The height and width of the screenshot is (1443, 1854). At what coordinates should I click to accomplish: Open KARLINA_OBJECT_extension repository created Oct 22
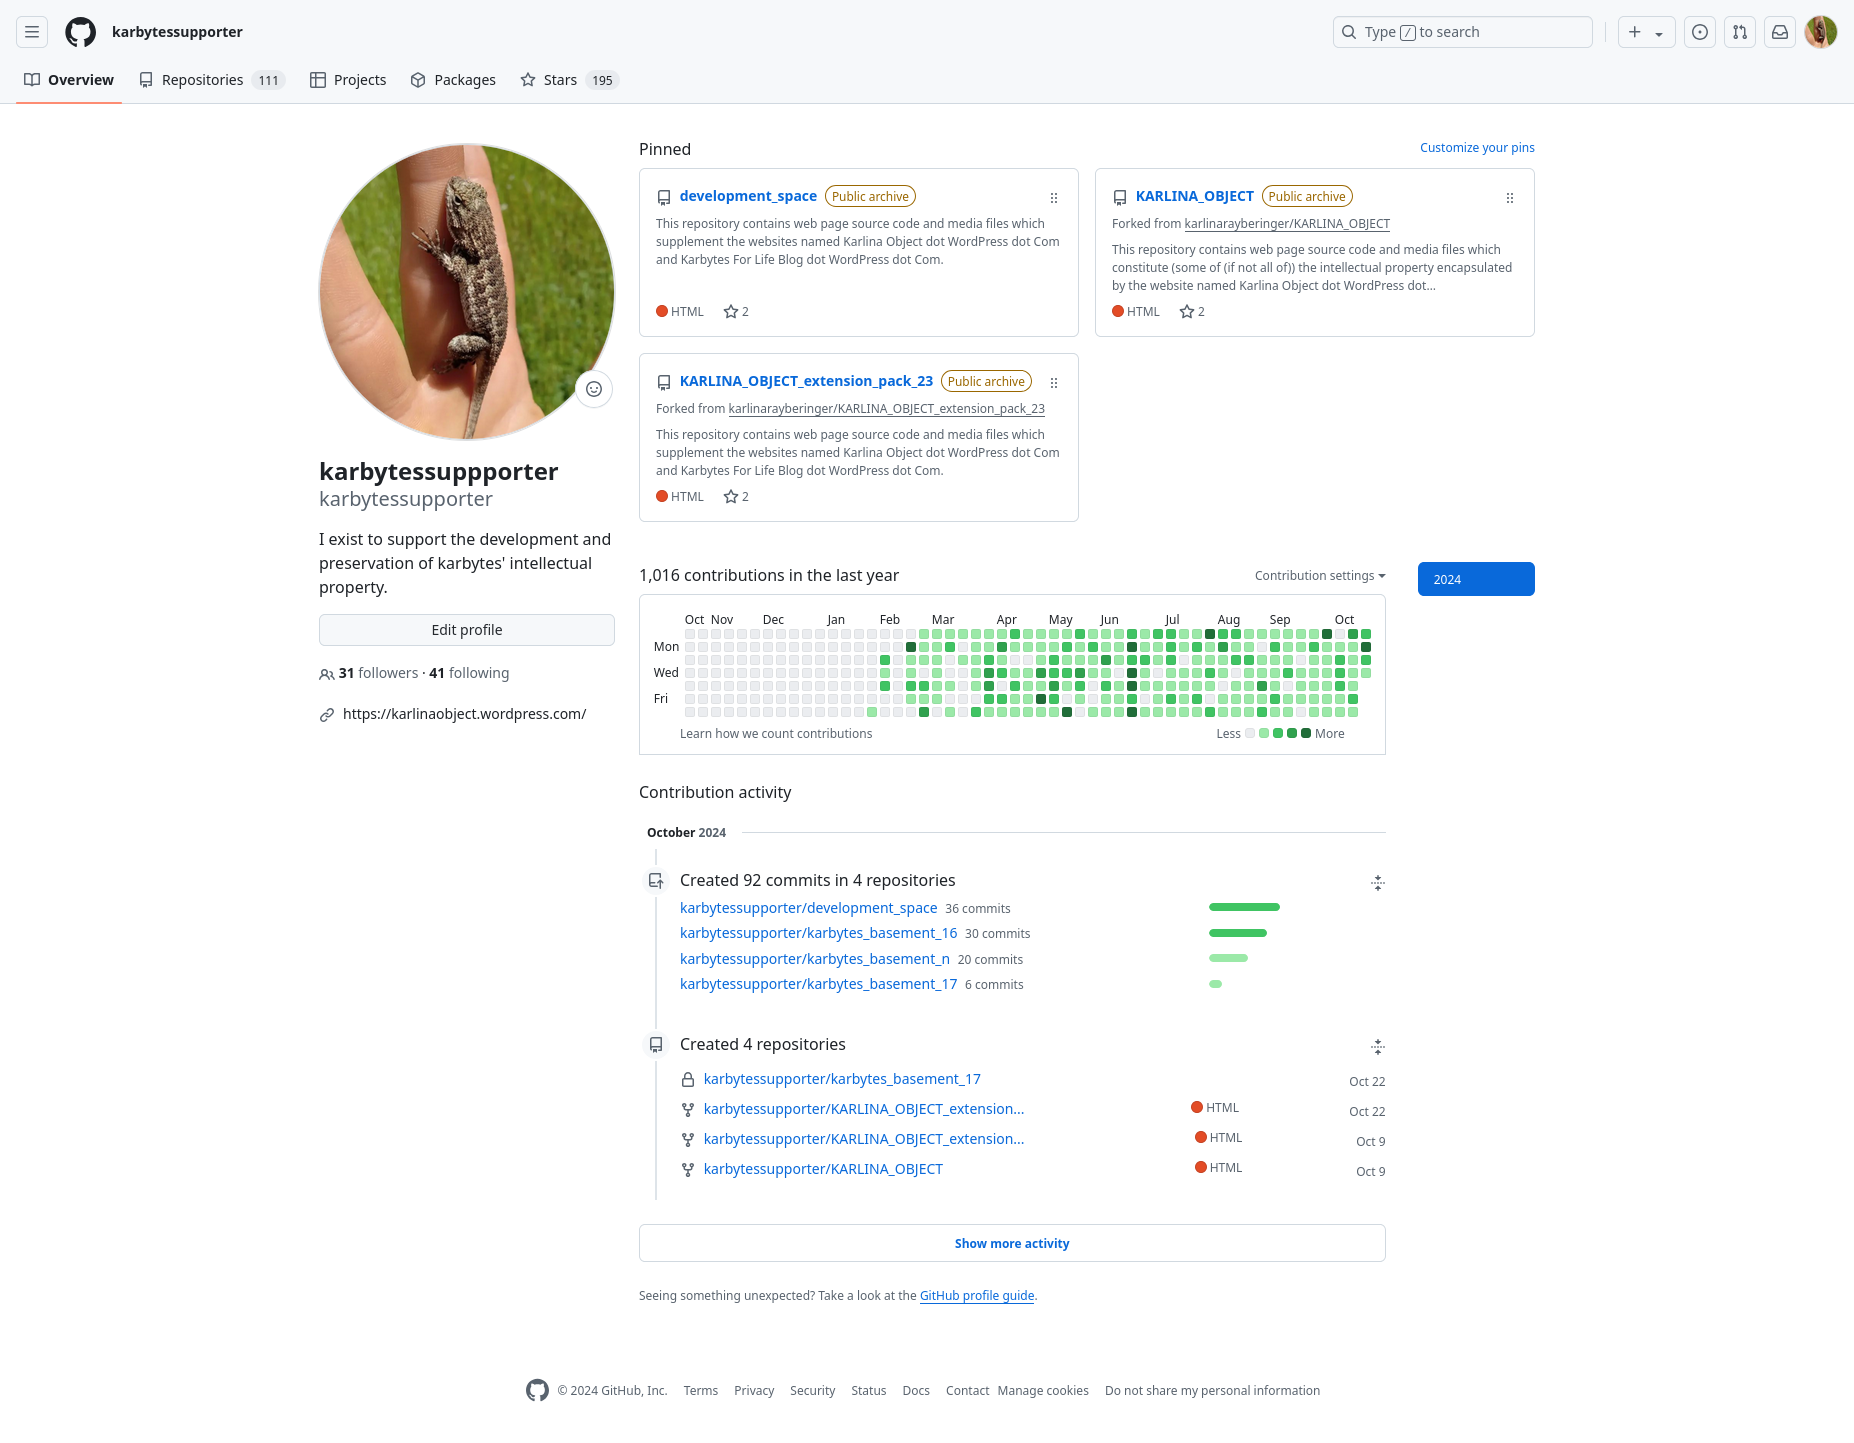(864, 1109)
